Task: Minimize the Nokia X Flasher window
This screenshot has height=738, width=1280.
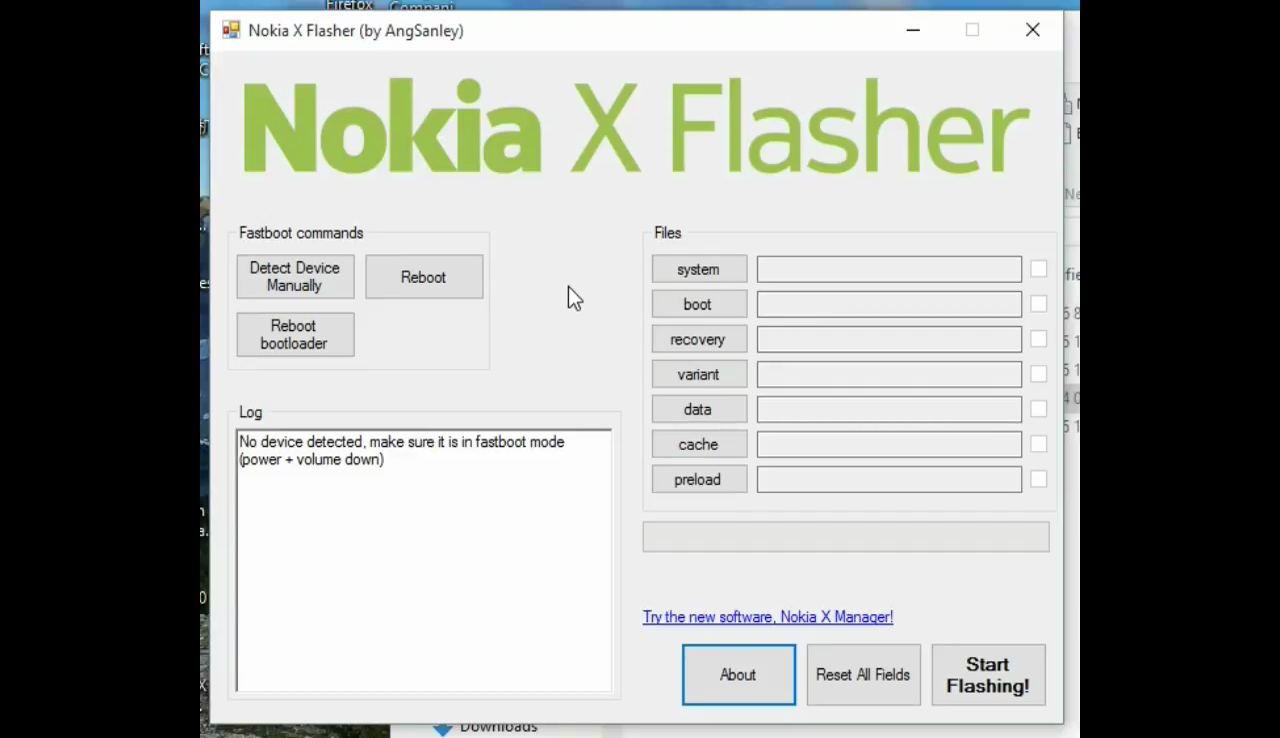Action: (913, 30)
